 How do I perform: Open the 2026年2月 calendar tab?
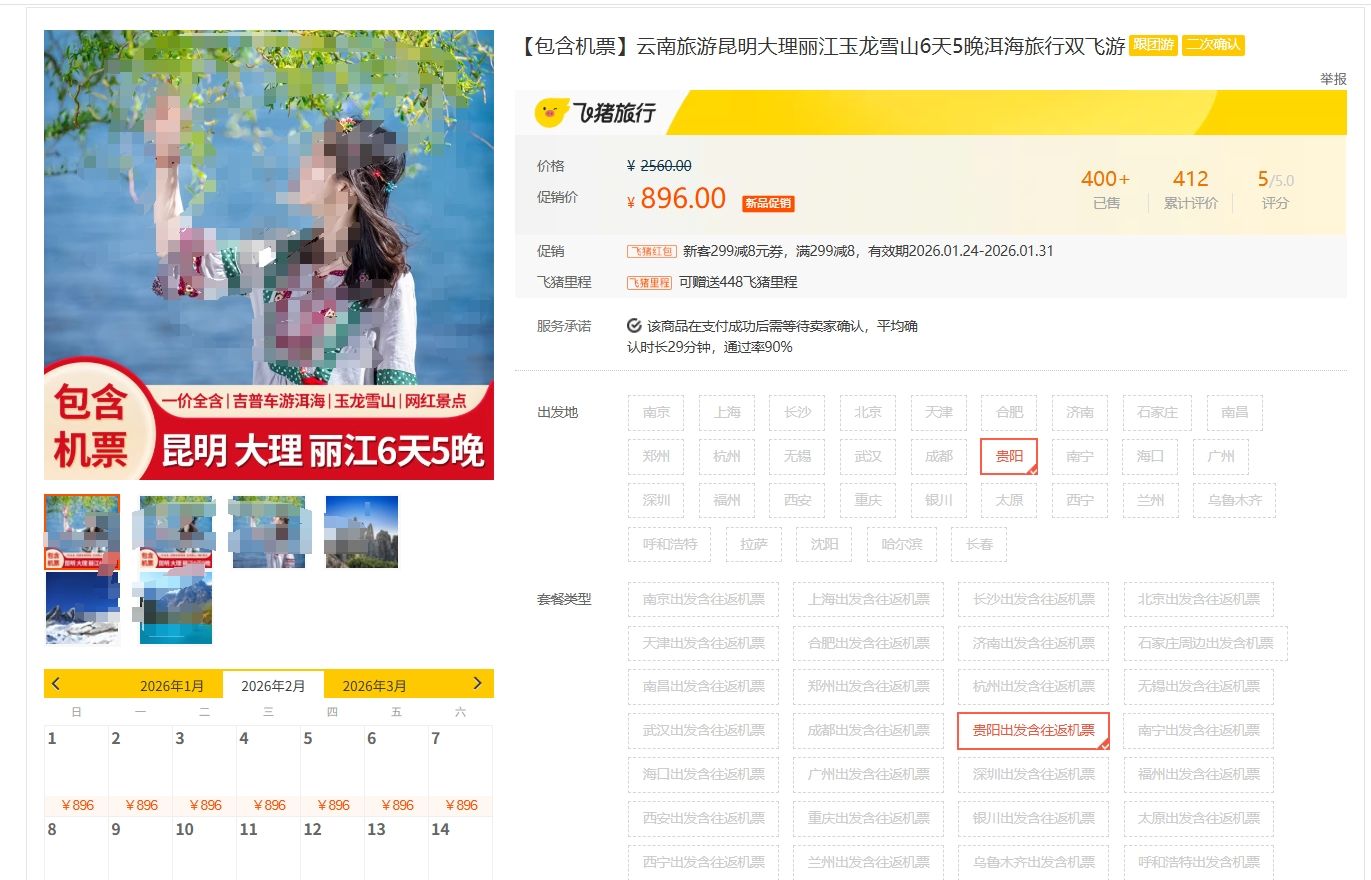[x=273, y=686]
